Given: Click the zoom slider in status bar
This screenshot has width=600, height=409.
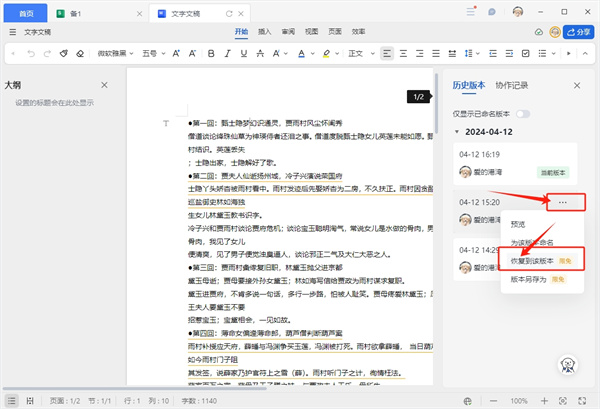Looking at the screenshot, I should (517, 400).
